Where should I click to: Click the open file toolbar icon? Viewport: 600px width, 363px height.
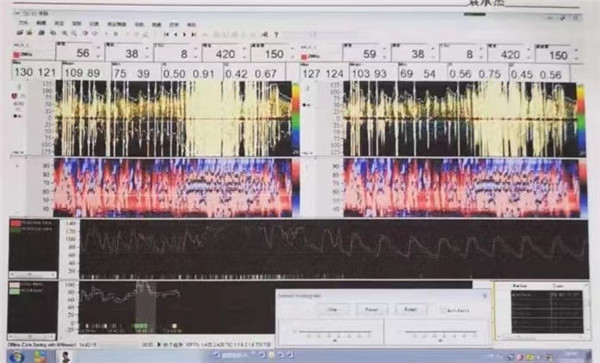[19, 33]
